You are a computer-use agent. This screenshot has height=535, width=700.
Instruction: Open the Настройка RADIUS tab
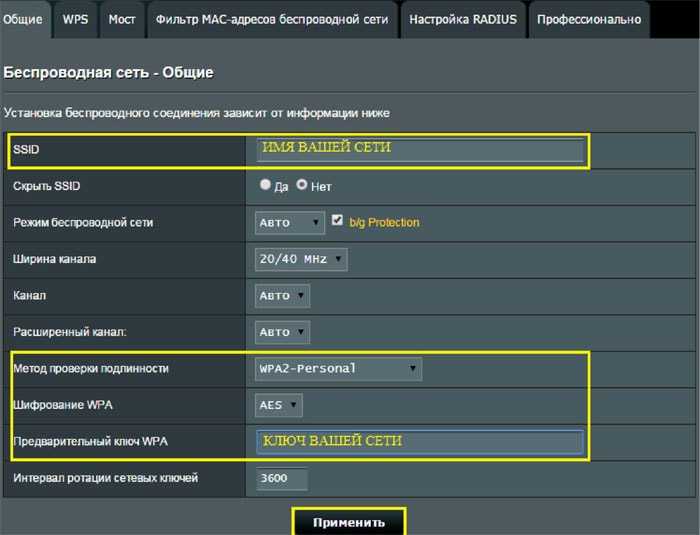pos(463,19)
